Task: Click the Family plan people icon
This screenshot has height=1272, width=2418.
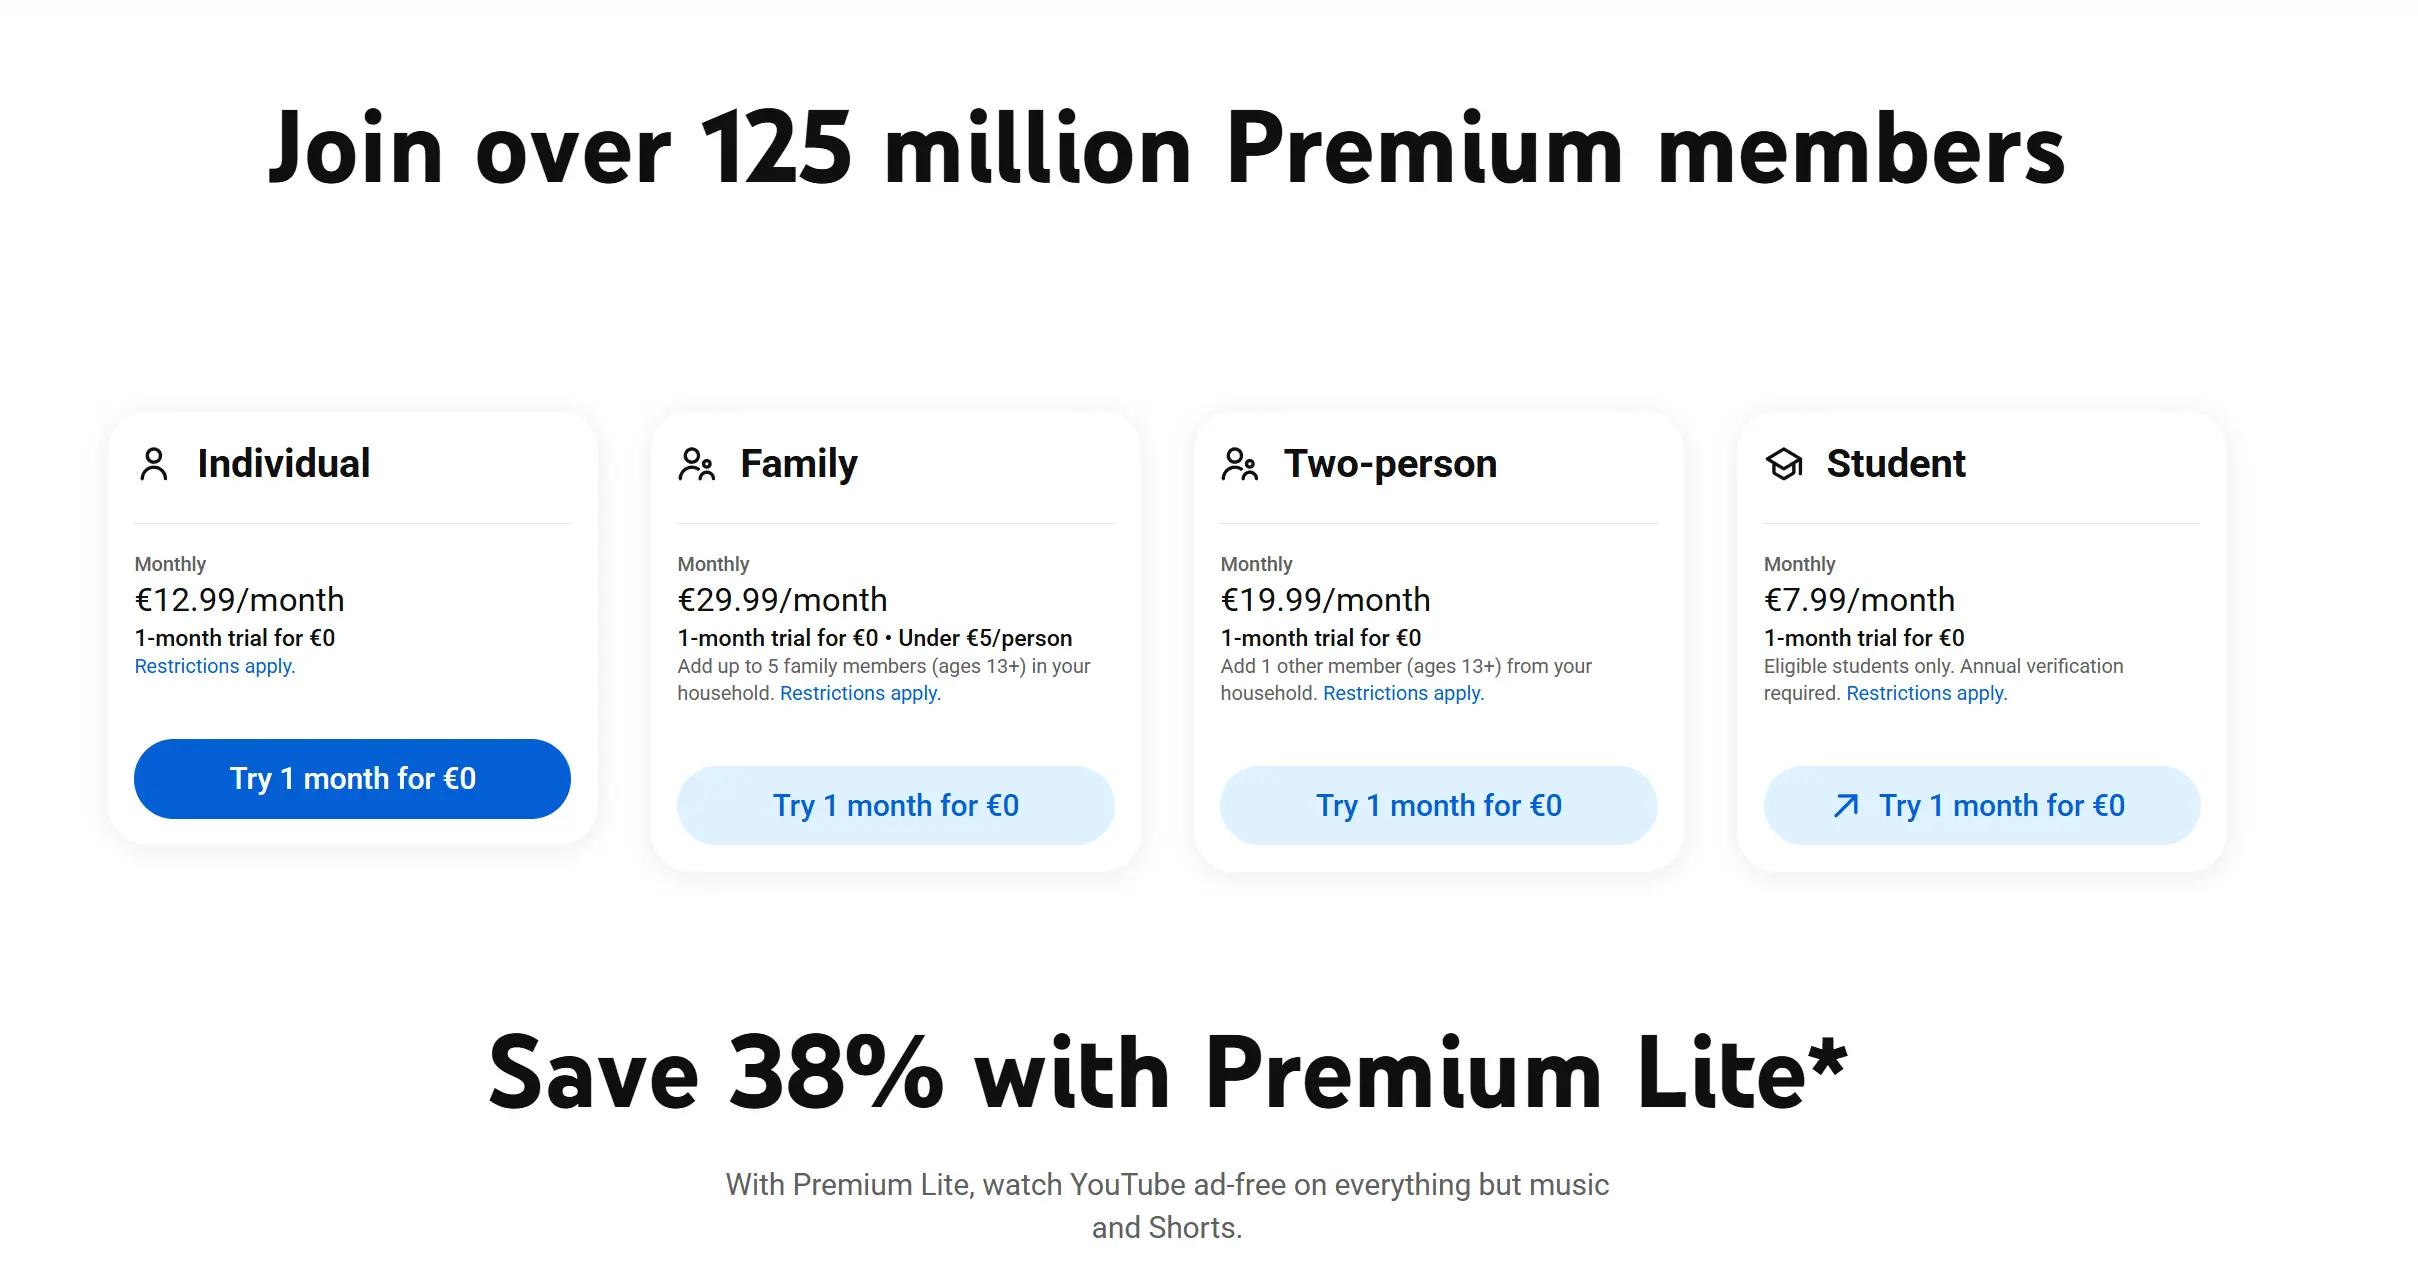Action: tap(697, 464)
